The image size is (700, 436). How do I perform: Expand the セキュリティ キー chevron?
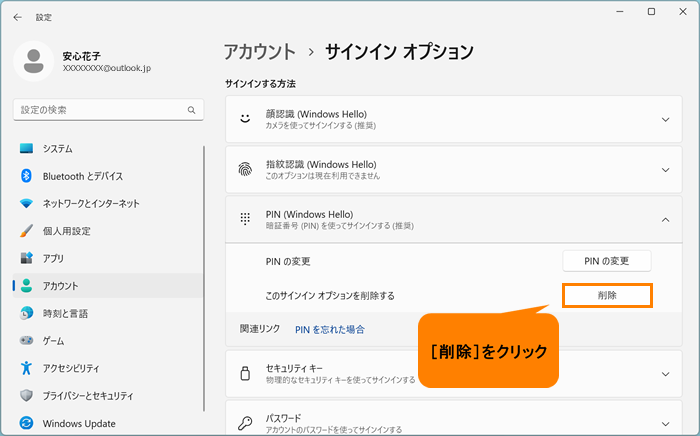pyautogui.click(x=666, y=374)
